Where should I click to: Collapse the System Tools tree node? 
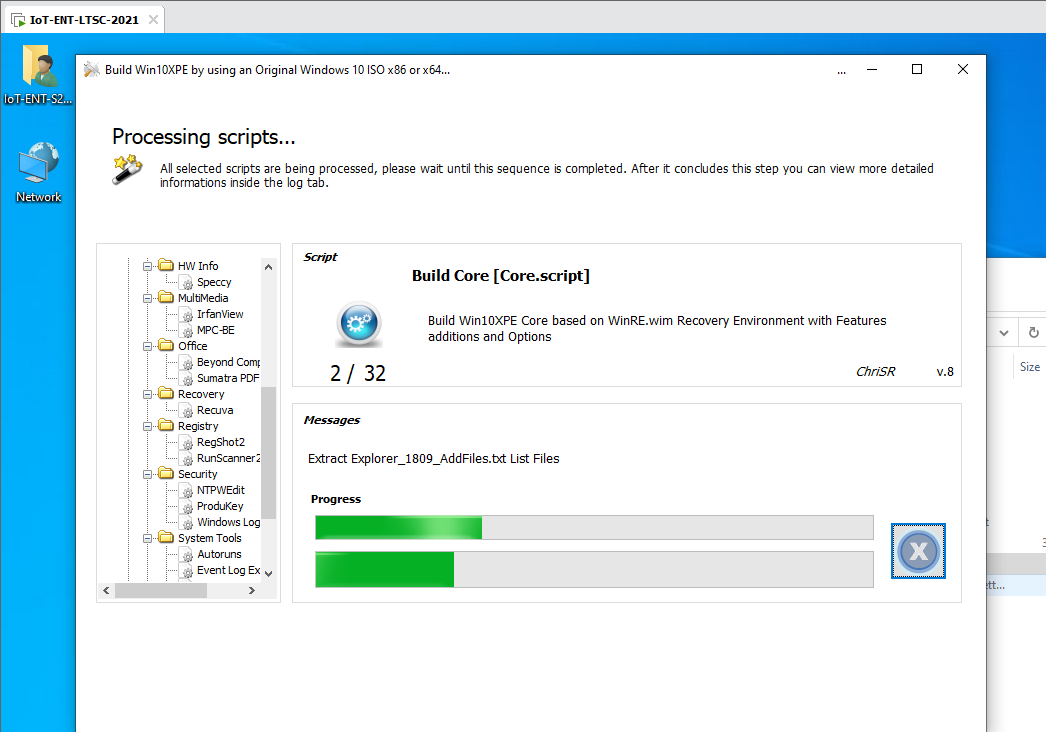147,538
